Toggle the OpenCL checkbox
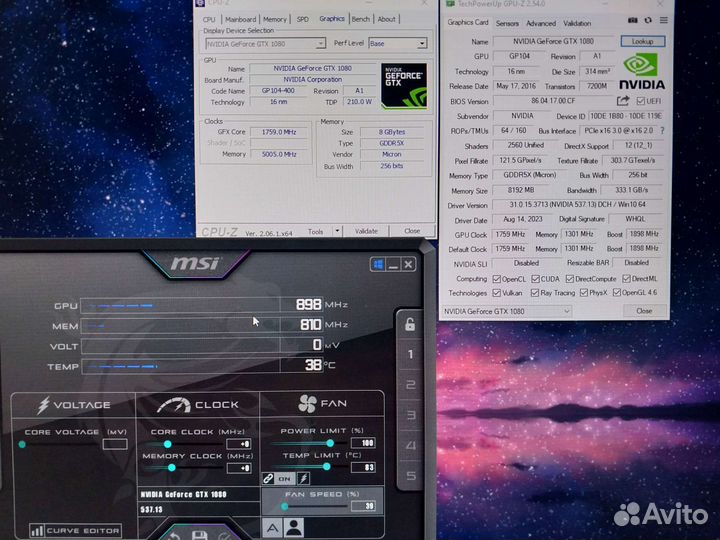 pos(496,279)
